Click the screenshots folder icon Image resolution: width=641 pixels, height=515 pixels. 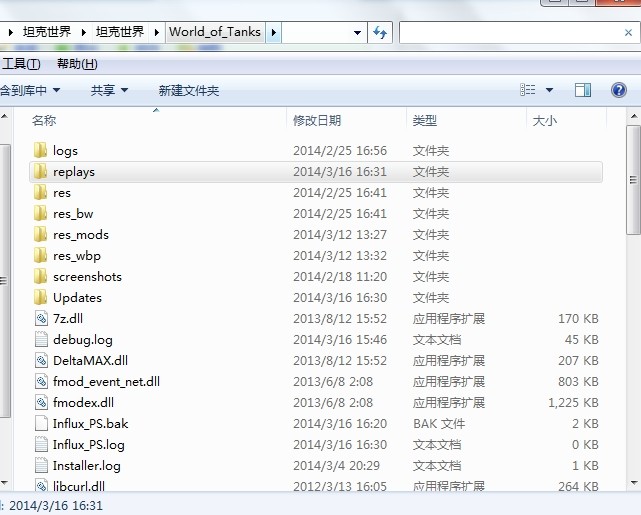click(40, 276)
